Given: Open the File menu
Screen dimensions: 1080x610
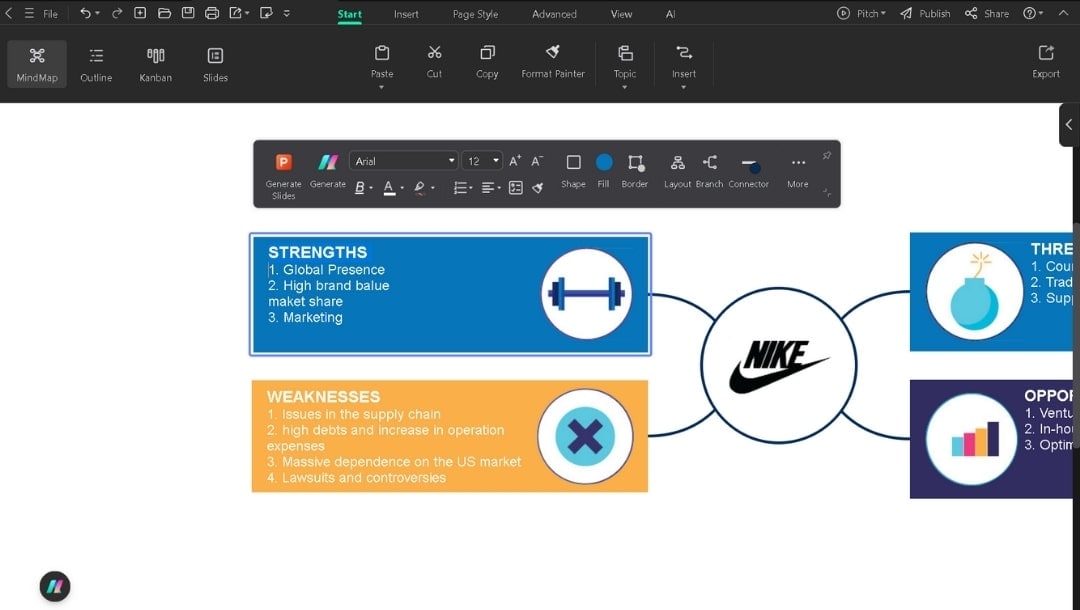Looking at the screenshot, I should pyautogui.click(x=50, y=14).
